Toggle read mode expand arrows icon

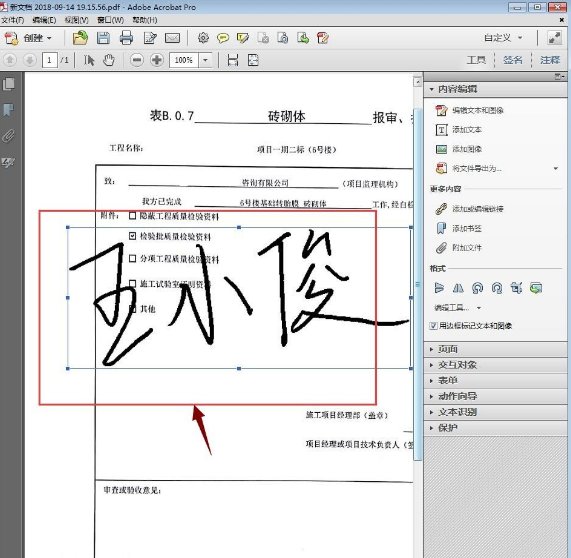(554, 38)
